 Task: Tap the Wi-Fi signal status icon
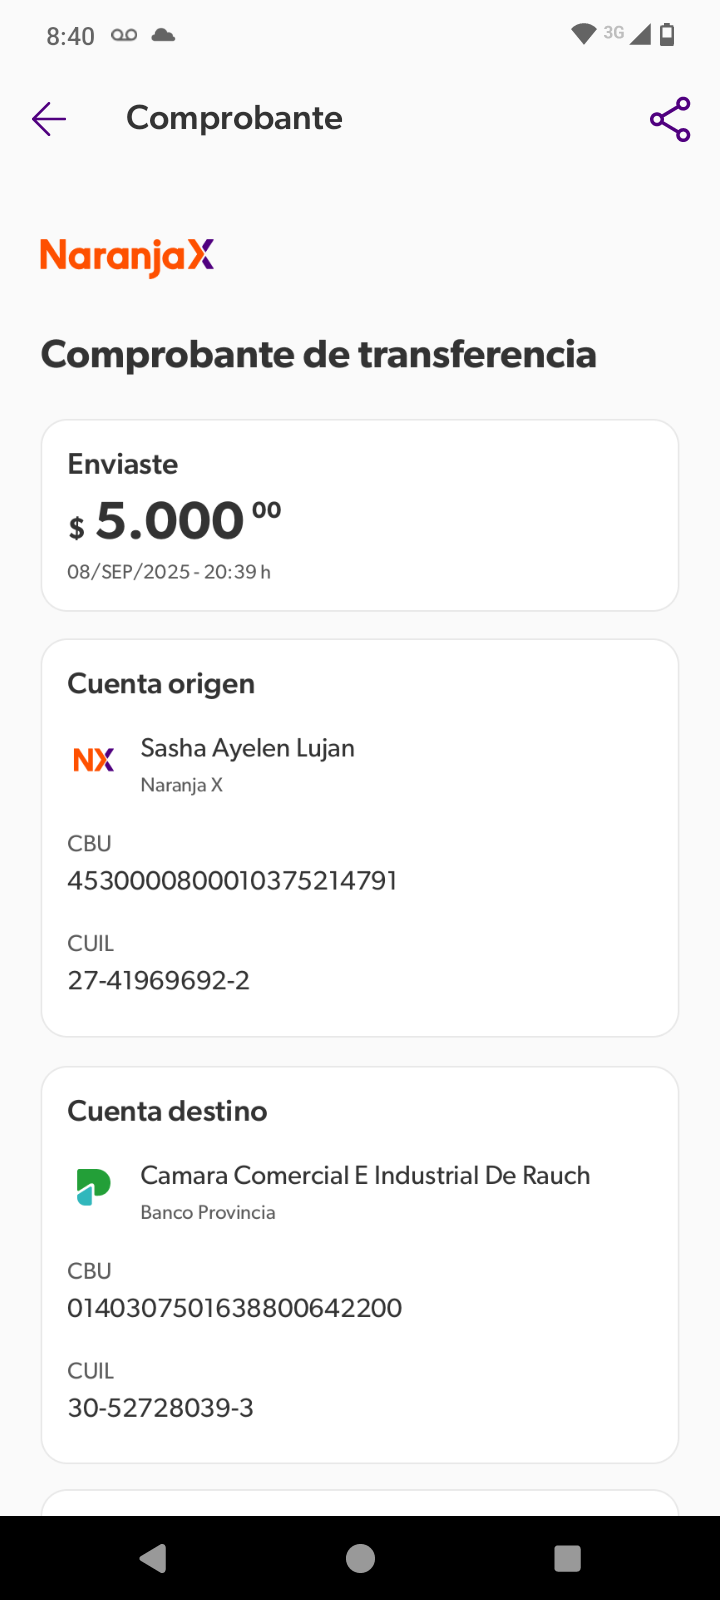click(x=583, y=35)
